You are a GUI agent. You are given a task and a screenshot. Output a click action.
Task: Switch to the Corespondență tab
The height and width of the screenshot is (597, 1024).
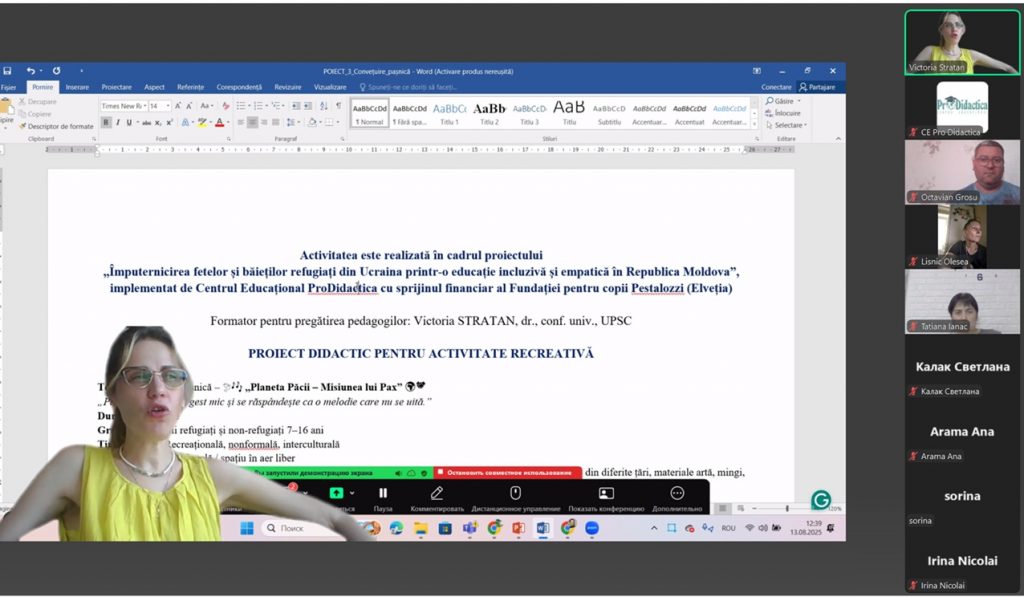click(x=239, y=87)
